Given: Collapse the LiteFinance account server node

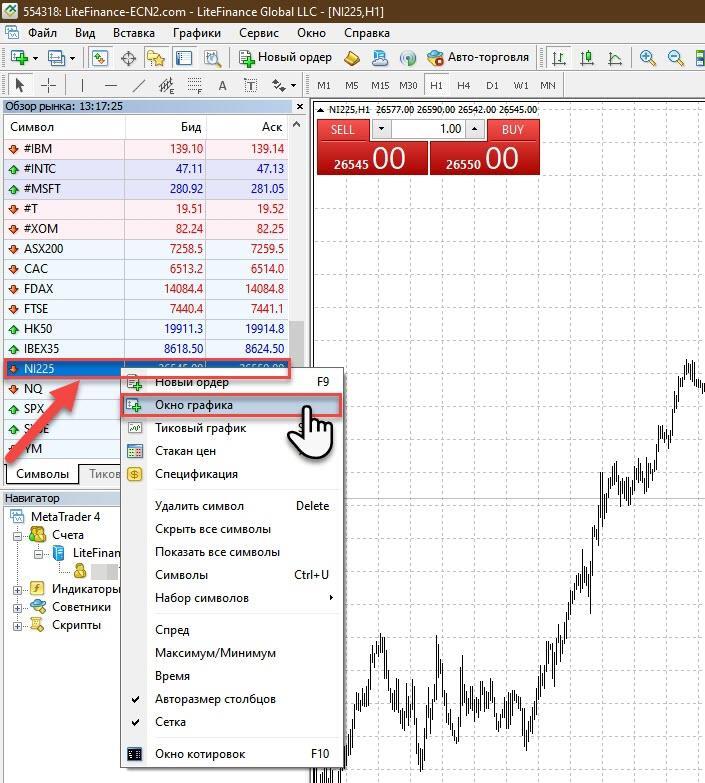Looking at the screenshot, I should pyautogui.click(x=38, y=554).
